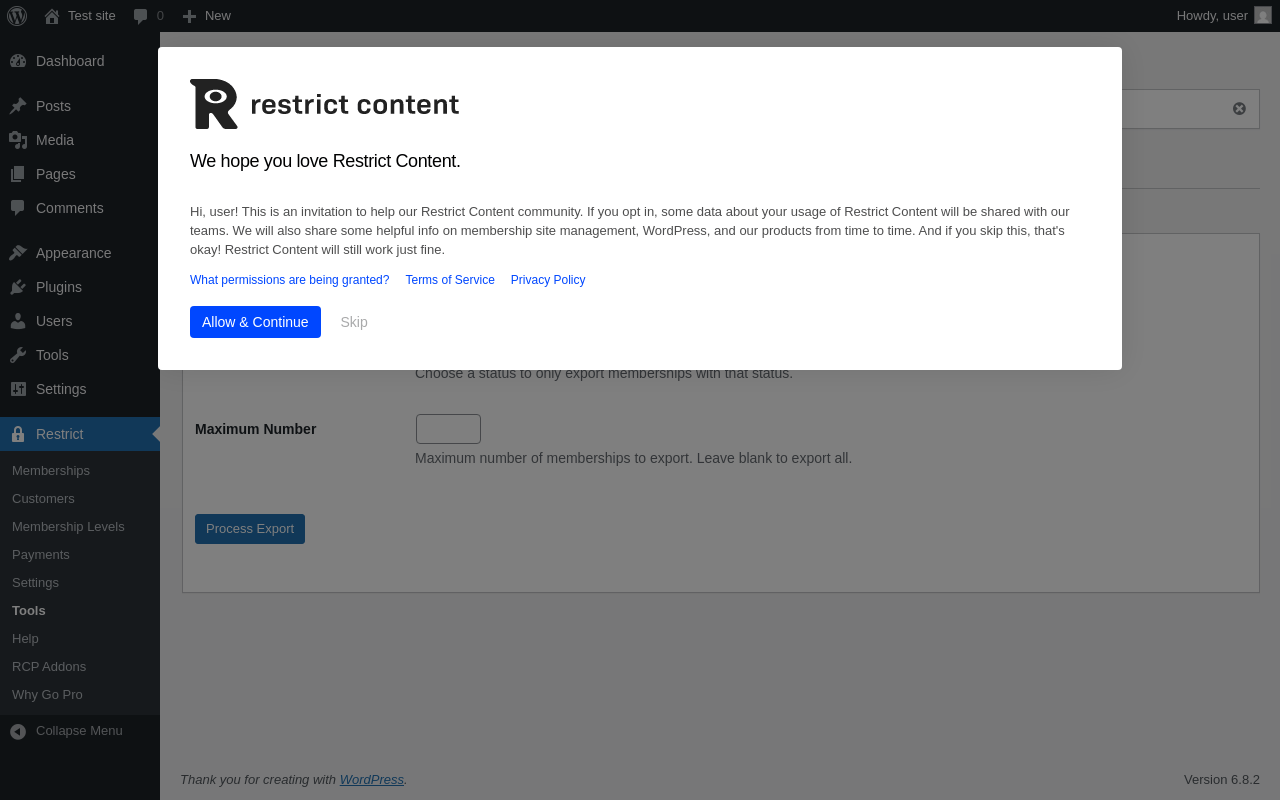Open Users menu item
Viewport: 1280px width, 800px height.
click(x=54, y=321)
